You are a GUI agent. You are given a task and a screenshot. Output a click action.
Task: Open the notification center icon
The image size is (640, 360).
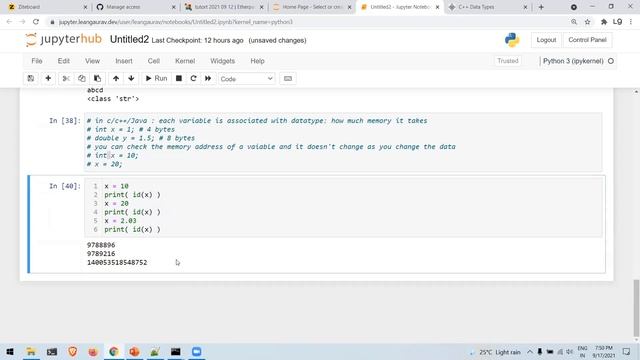click(627, 352)
